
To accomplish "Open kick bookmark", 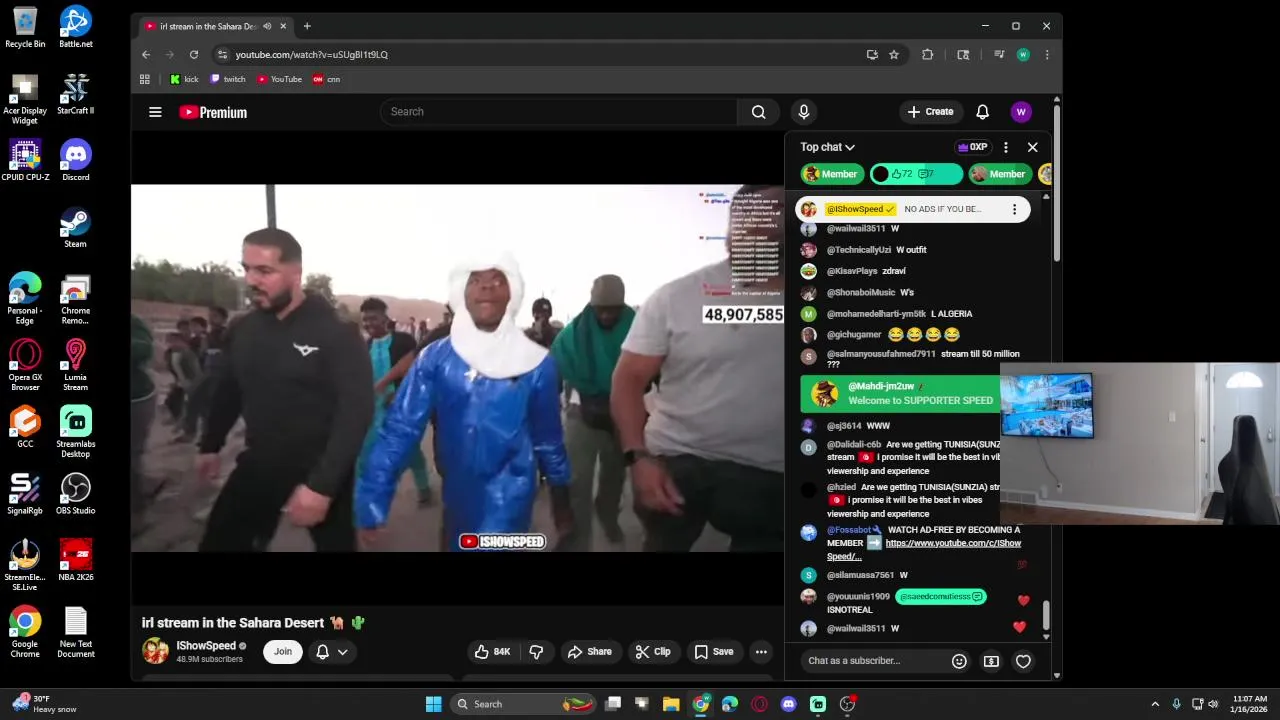I will tap(184, 79).
